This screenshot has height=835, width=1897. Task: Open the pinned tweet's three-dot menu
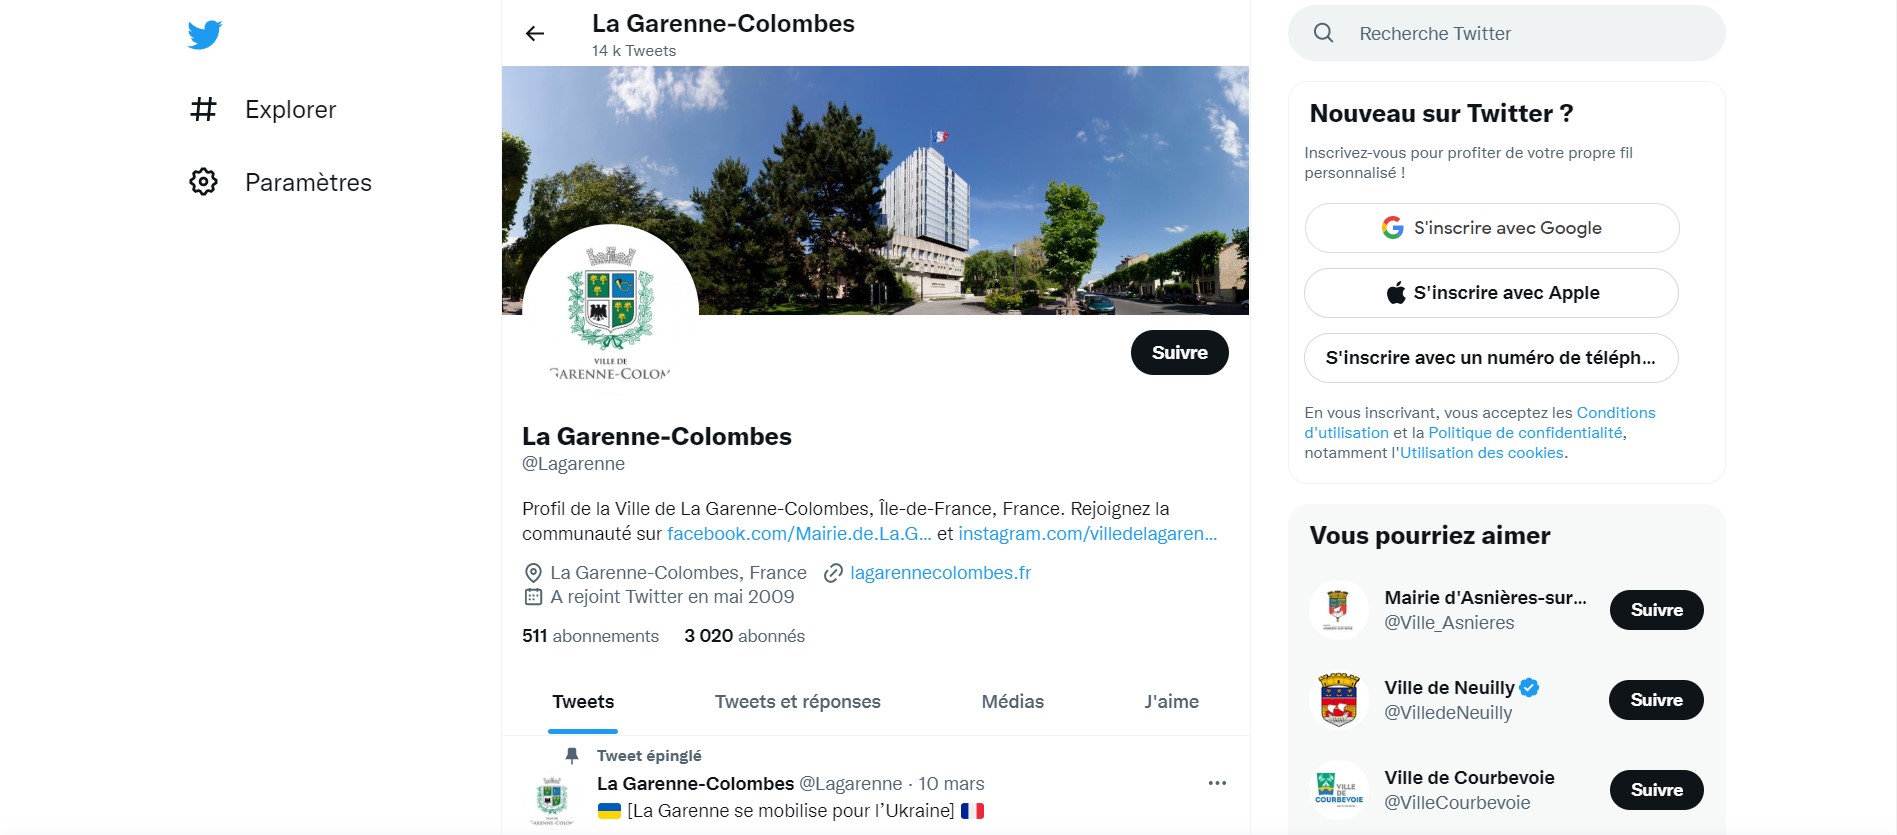1217,783
